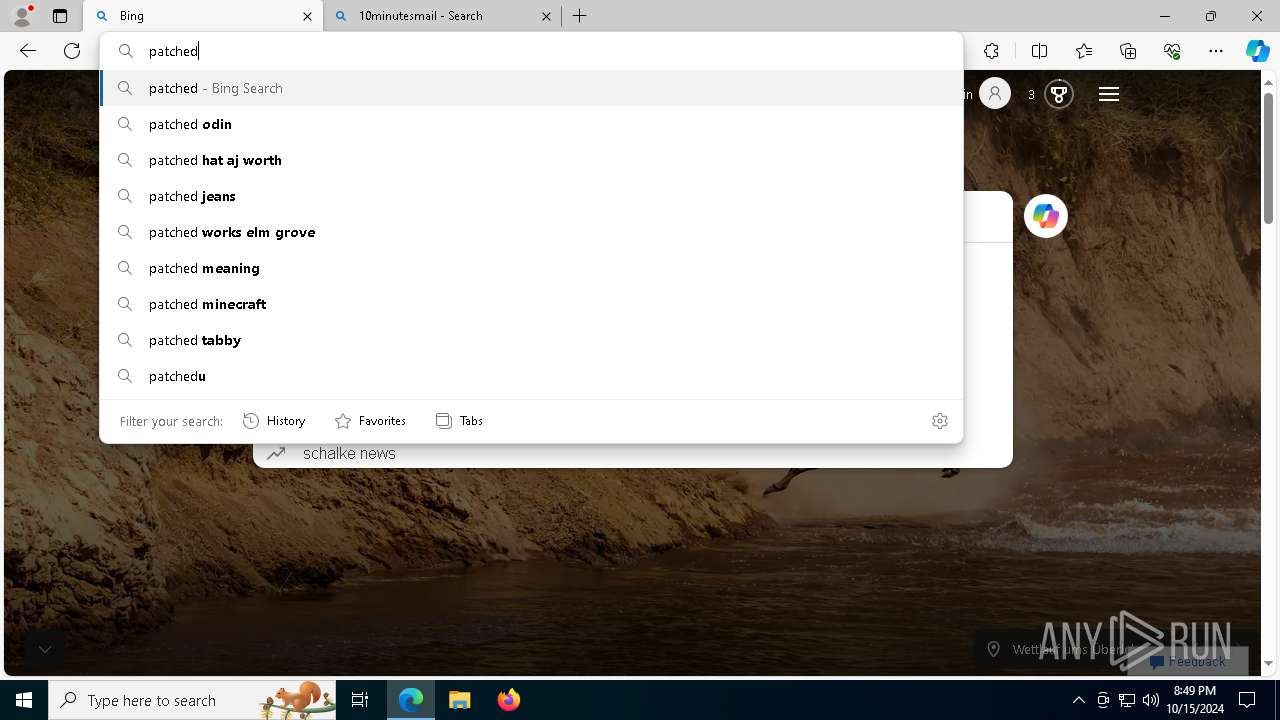This screenshot has width=1280, height=720.
Task: Switch to the 10minutesmail - Search tab
Action: [441, 16]
